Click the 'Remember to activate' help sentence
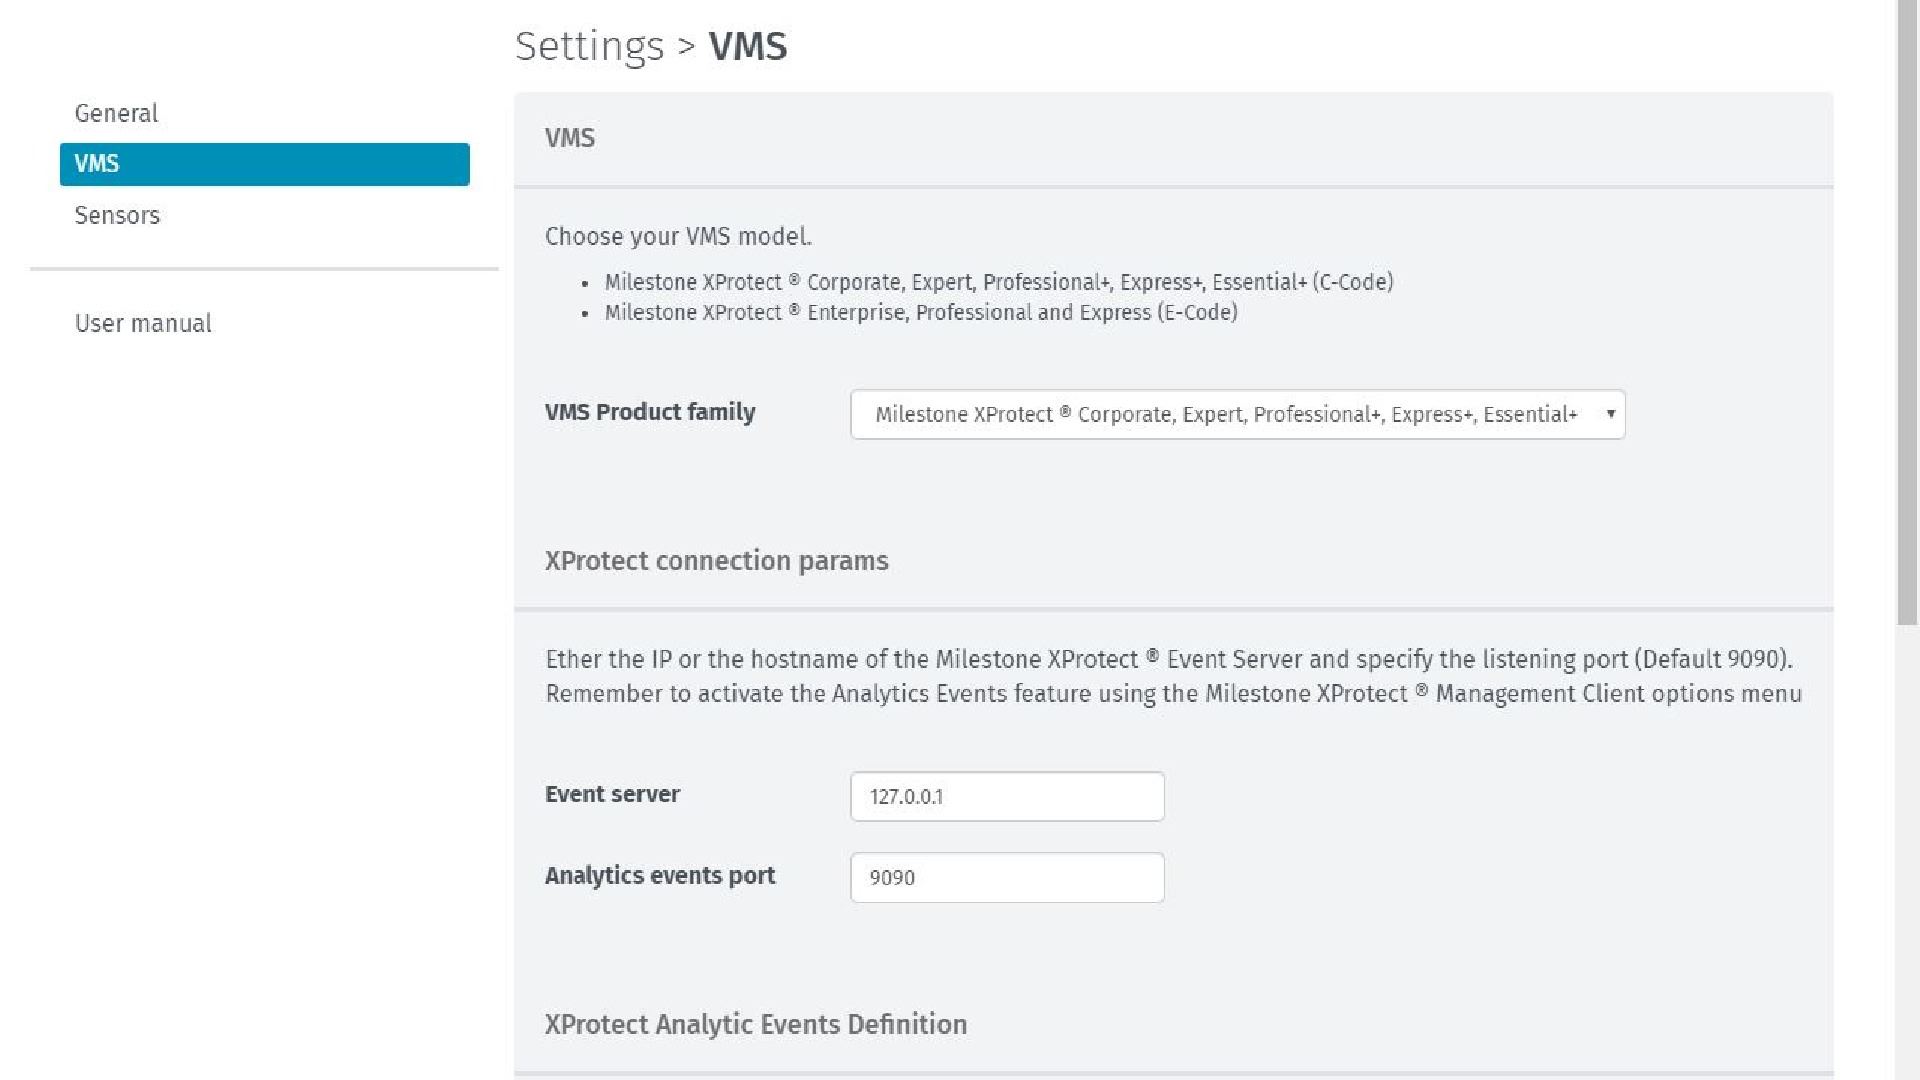The width and height of the screenshot is (1920, 1080). click(x=1173, y=694)
